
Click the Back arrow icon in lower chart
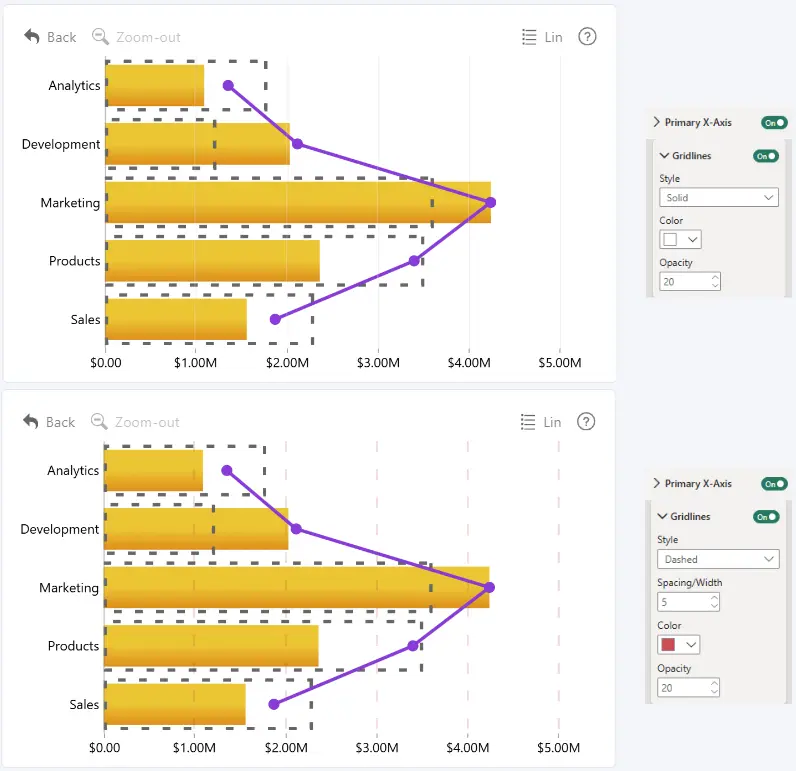coord(30,421)
